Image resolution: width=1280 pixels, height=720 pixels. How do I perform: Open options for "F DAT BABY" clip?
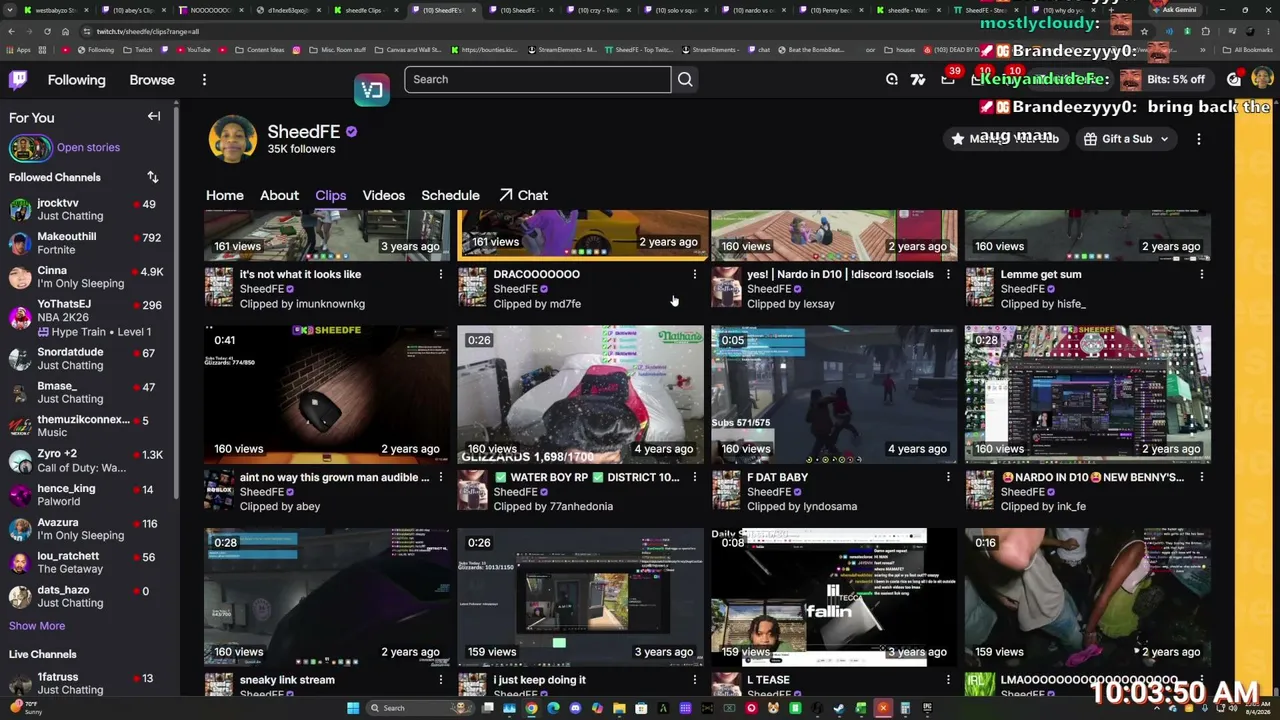pos(948,477)
